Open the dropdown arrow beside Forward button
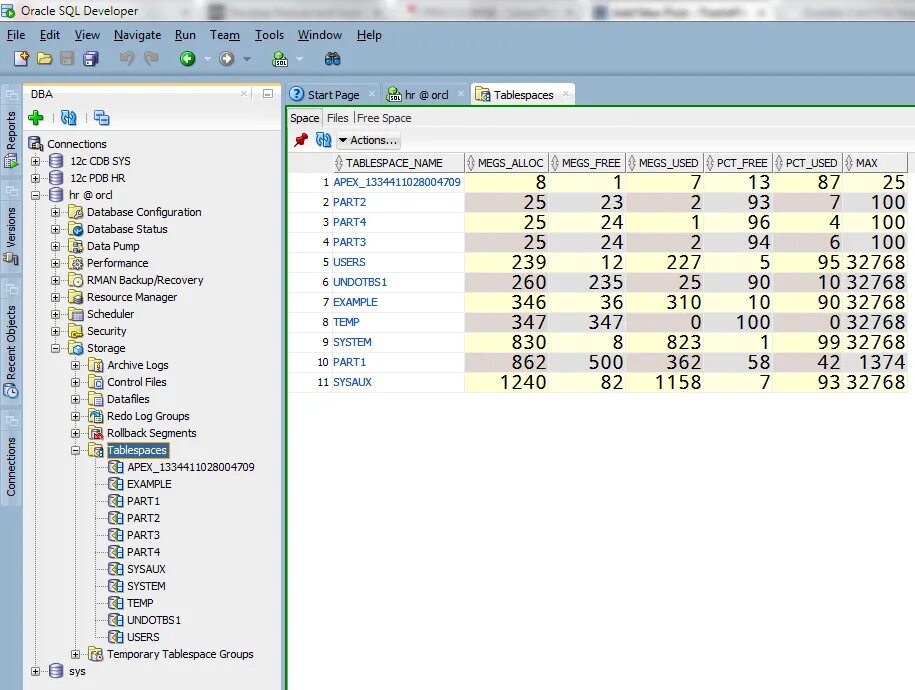The width and height of the screenshot is (915, 690). tap(247, 59)
